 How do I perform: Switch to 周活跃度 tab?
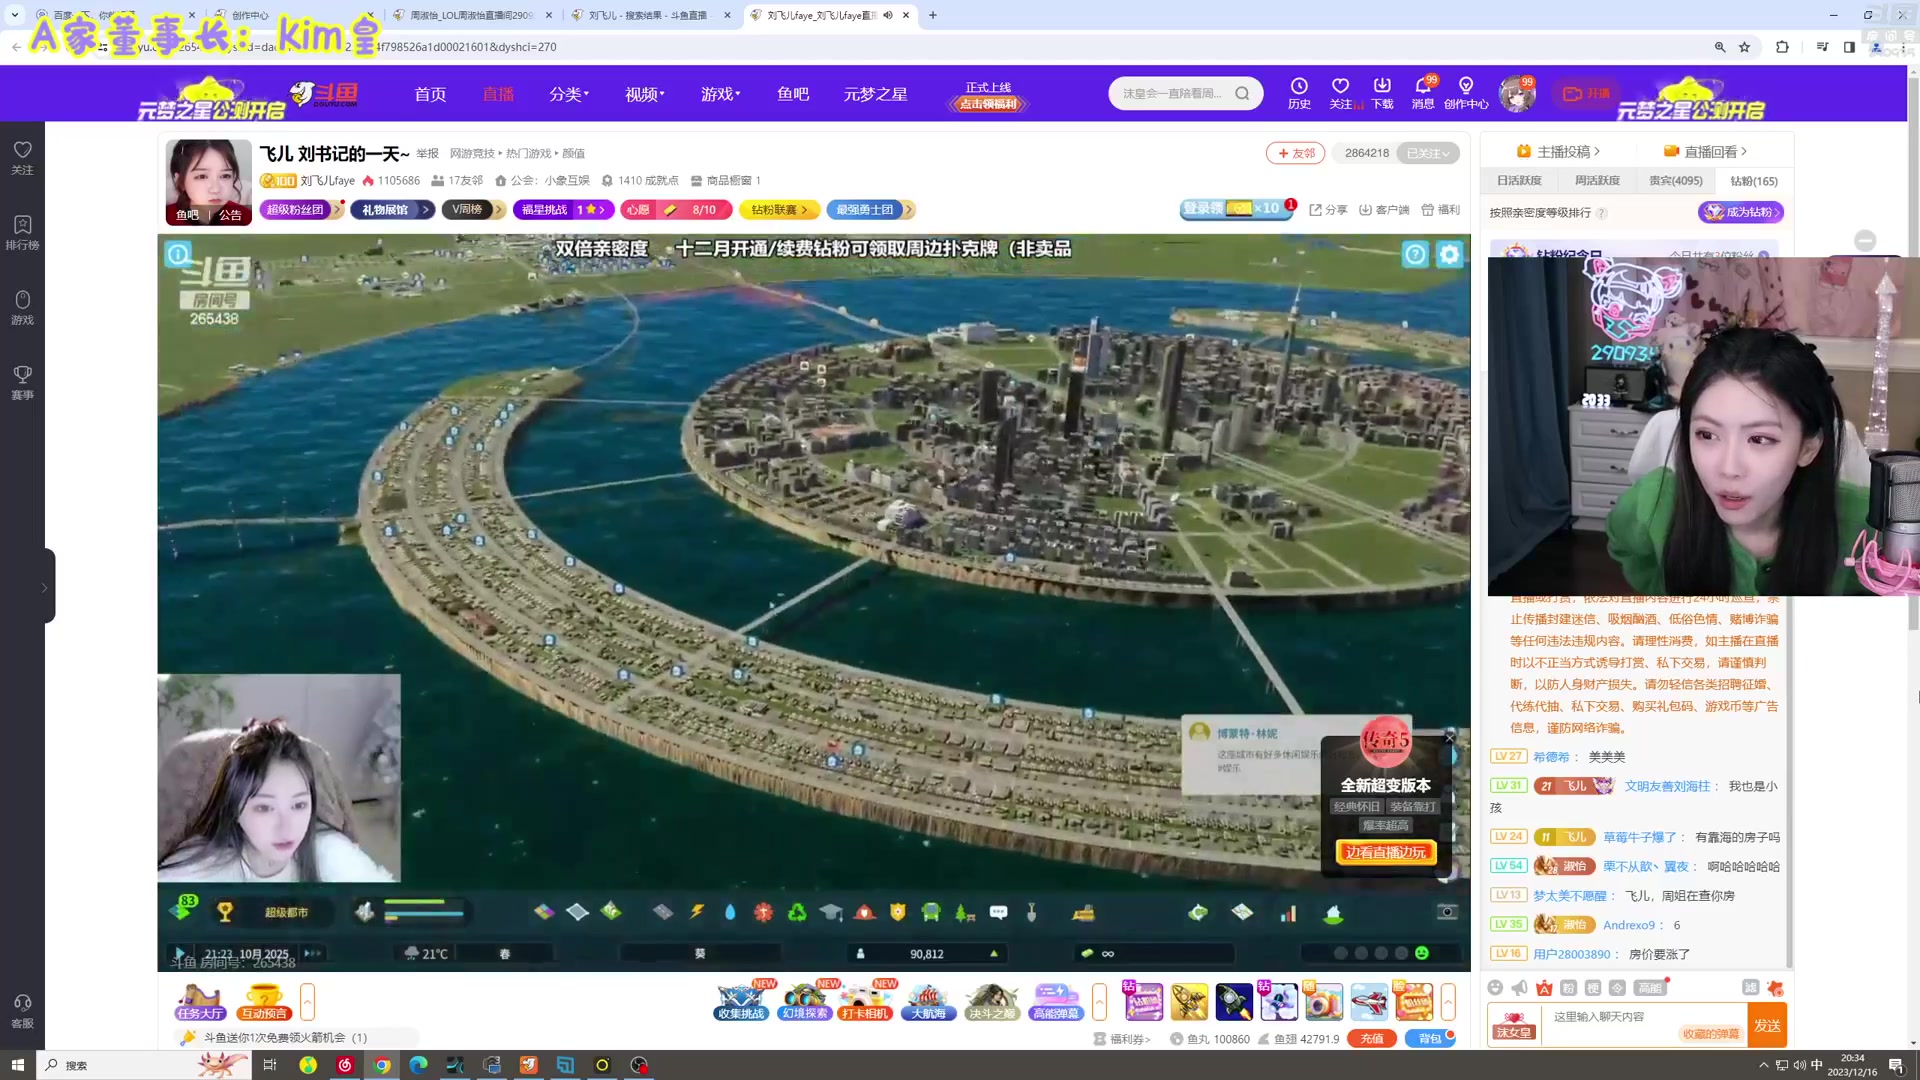(1597, 181)
